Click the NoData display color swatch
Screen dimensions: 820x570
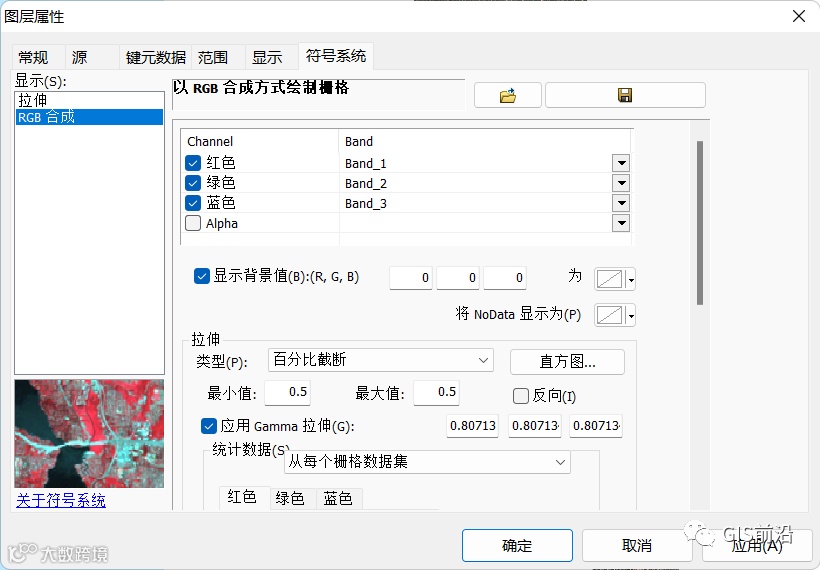(x=610, y=315)
